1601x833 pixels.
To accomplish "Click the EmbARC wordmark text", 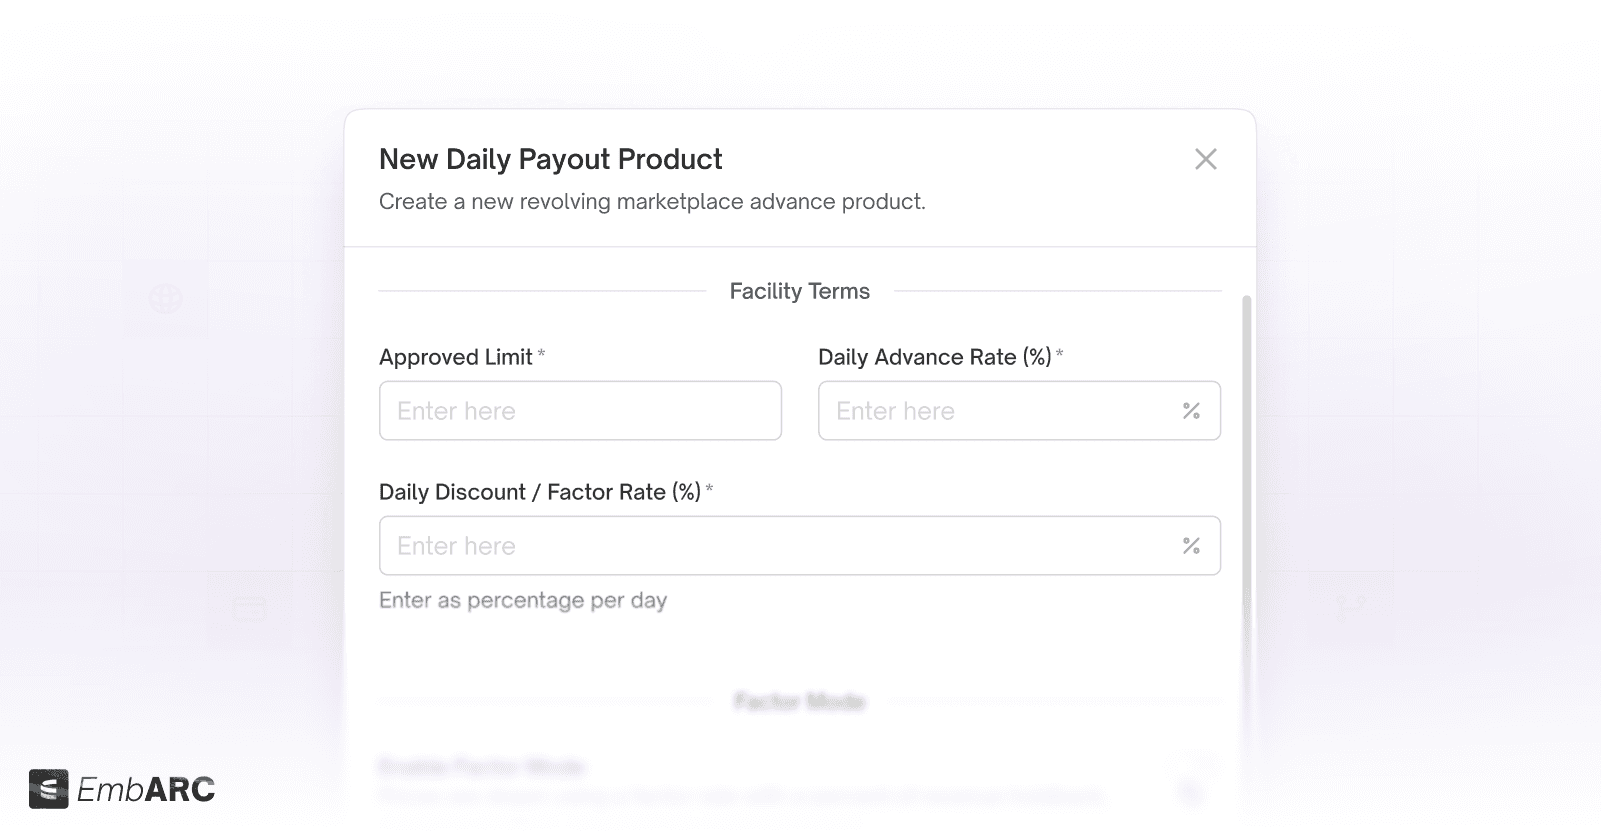I will [x=146, y=790].
